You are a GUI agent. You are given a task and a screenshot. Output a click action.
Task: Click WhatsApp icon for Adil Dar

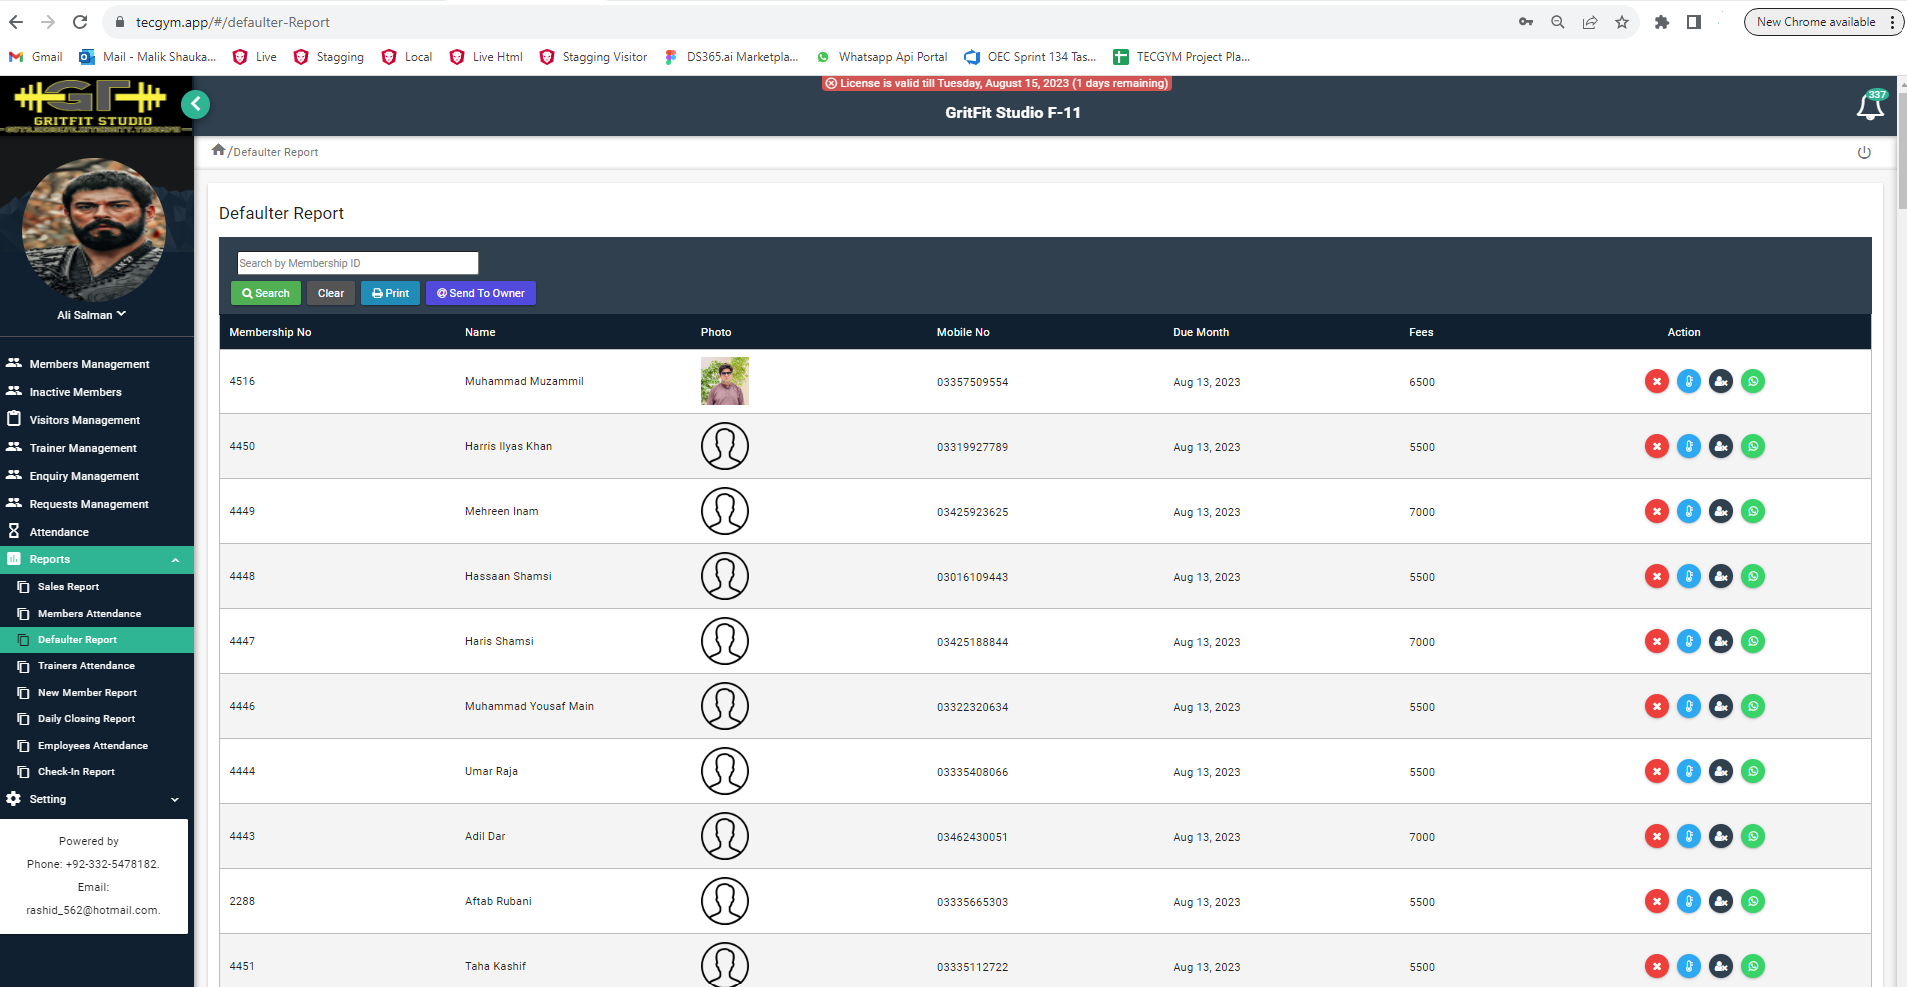click(1752, 836)
